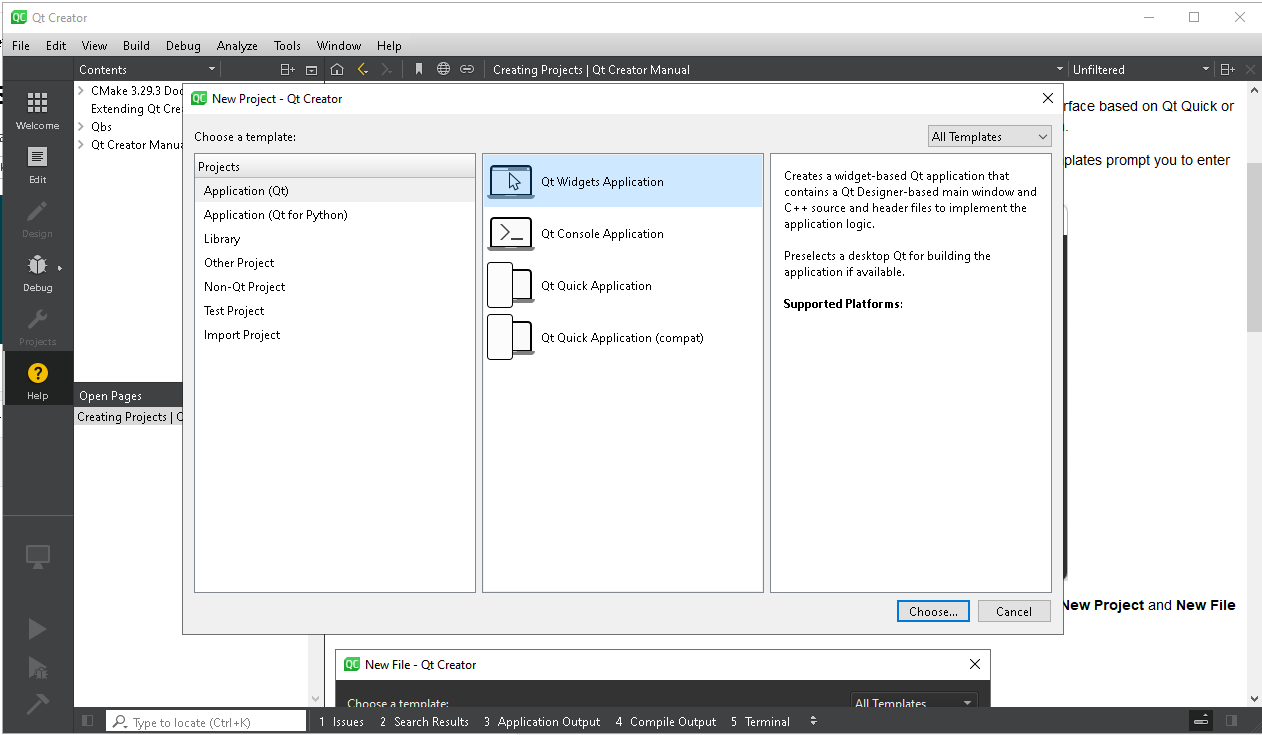This screenshot has width=1262, height=735.
Task: Click the green Run triangle button
Action: pyautogui.click(x=37, y=629)
